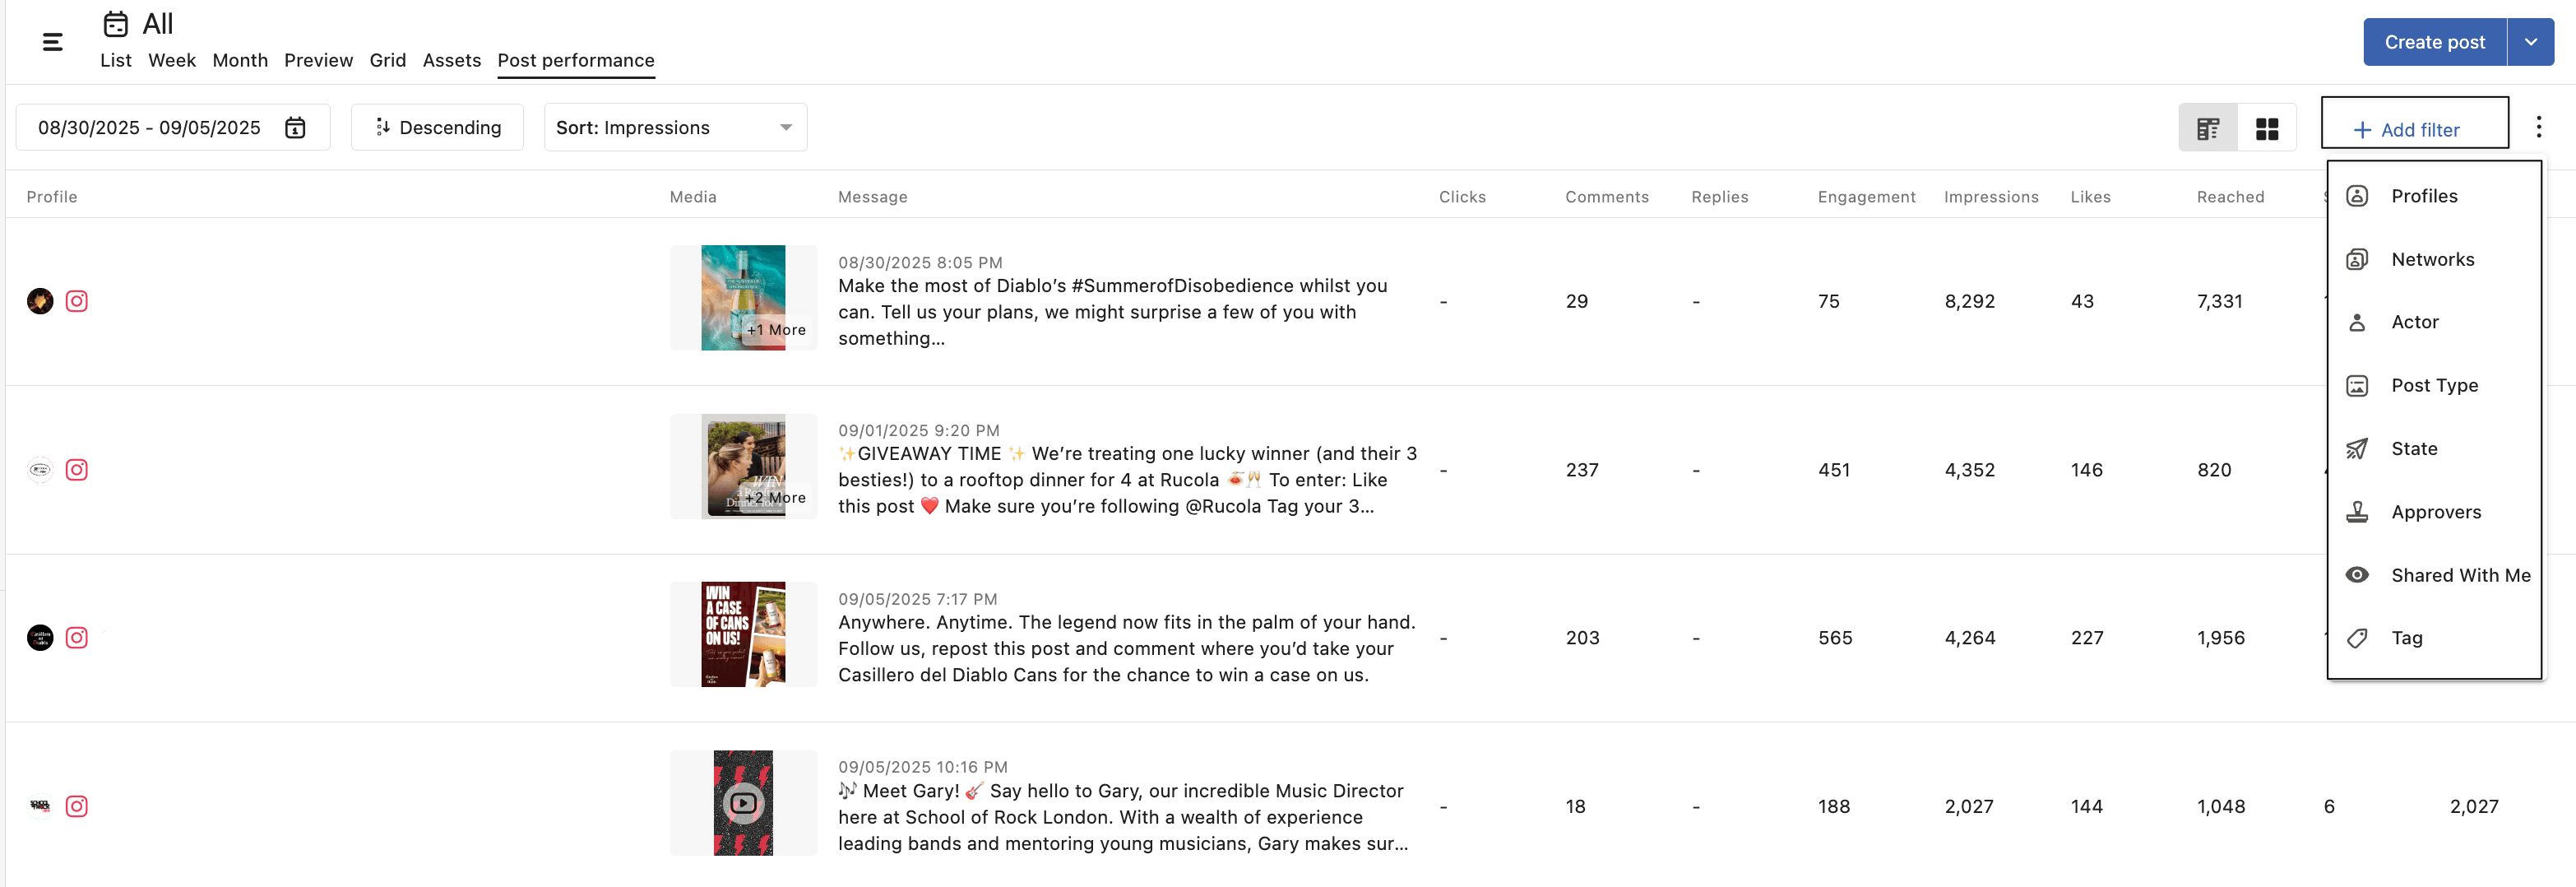Click the calendar icon in date range

[295, 128]
